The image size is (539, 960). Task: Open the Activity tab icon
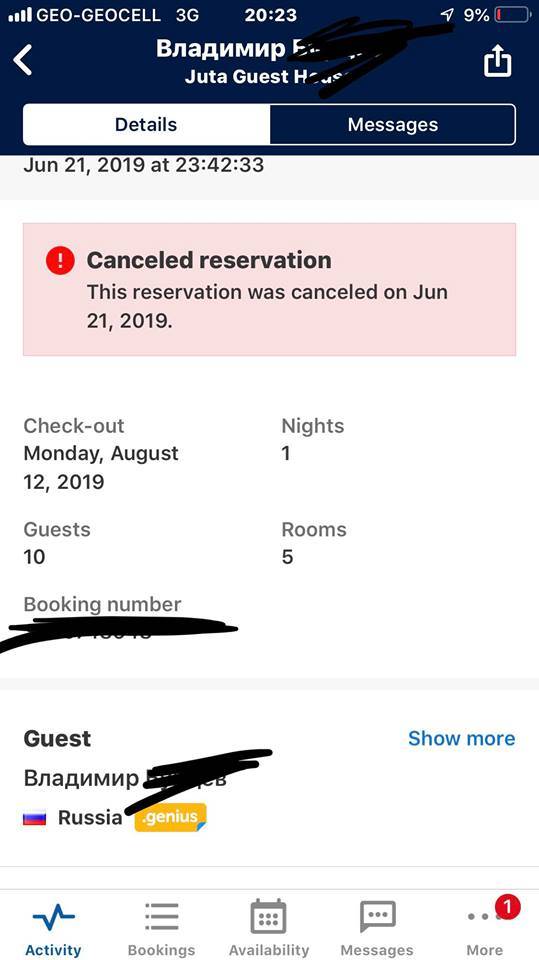pos(53,917)
